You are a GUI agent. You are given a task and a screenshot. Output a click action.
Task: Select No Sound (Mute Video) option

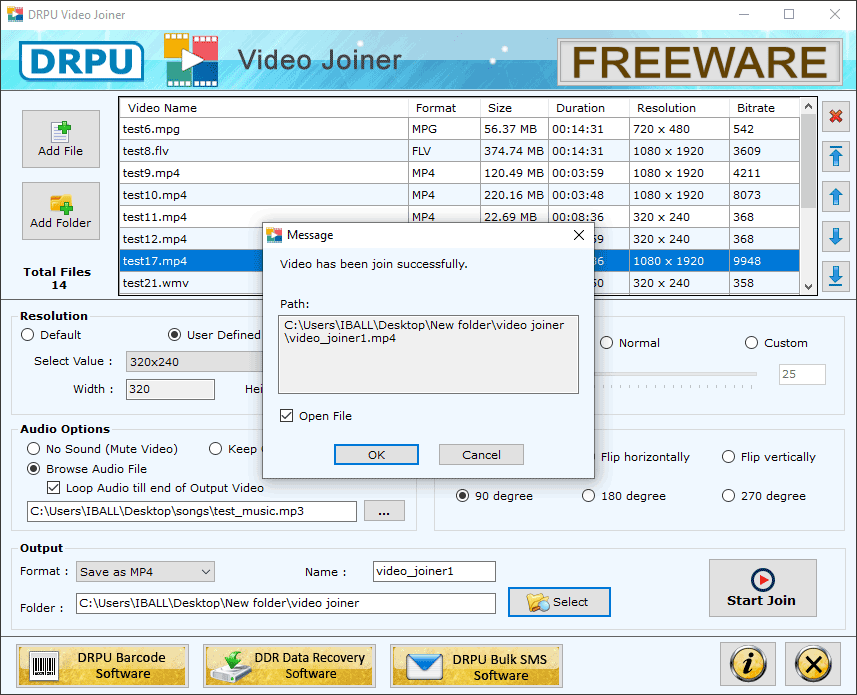pos(102,449)
